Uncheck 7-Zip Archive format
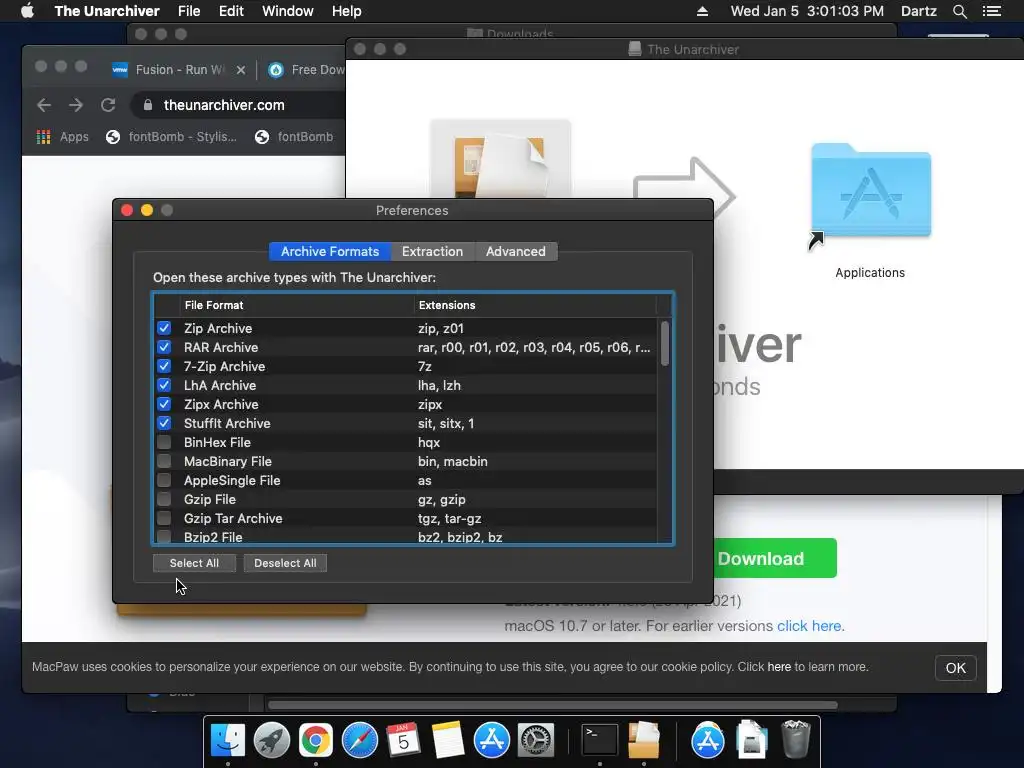Screen dimensions: 1024x768 click(x=164, y=366)
